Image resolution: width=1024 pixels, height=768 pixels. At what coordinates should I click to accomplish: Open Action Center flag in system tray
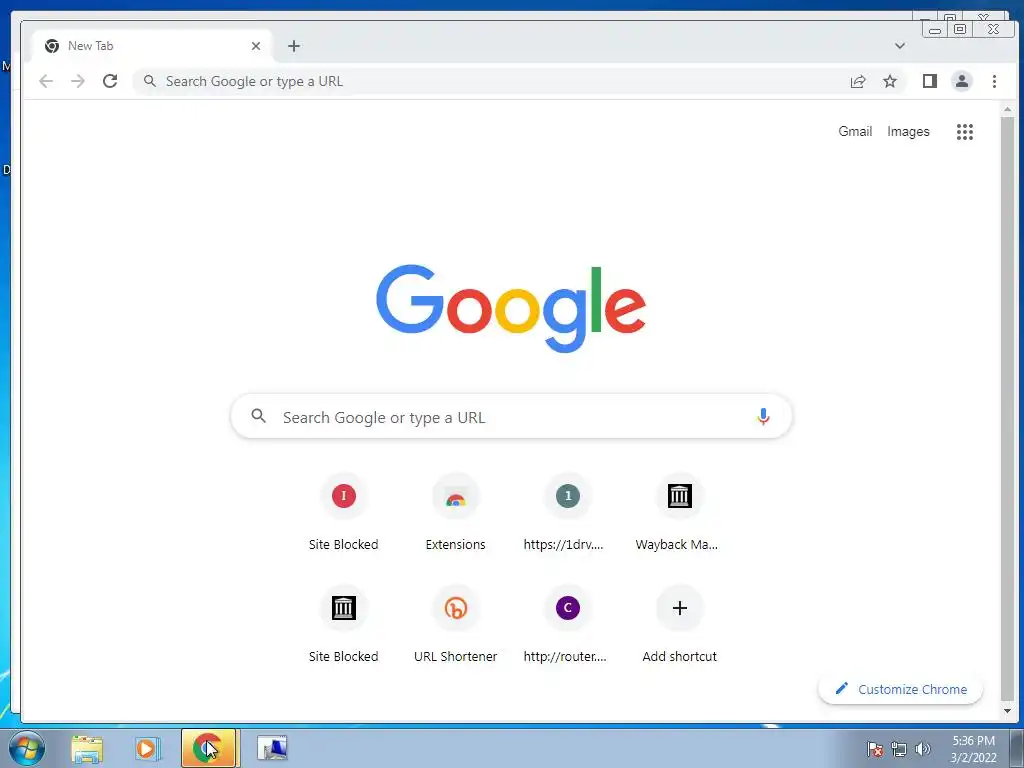coord(874,749)
